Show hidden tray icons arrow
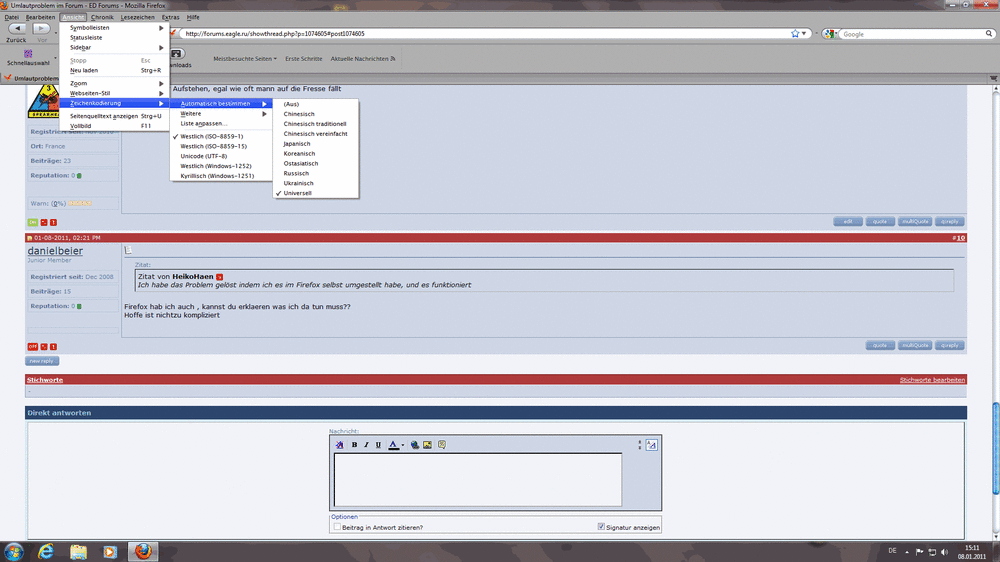Viewport: 1000px width, 562px height. 906,552
